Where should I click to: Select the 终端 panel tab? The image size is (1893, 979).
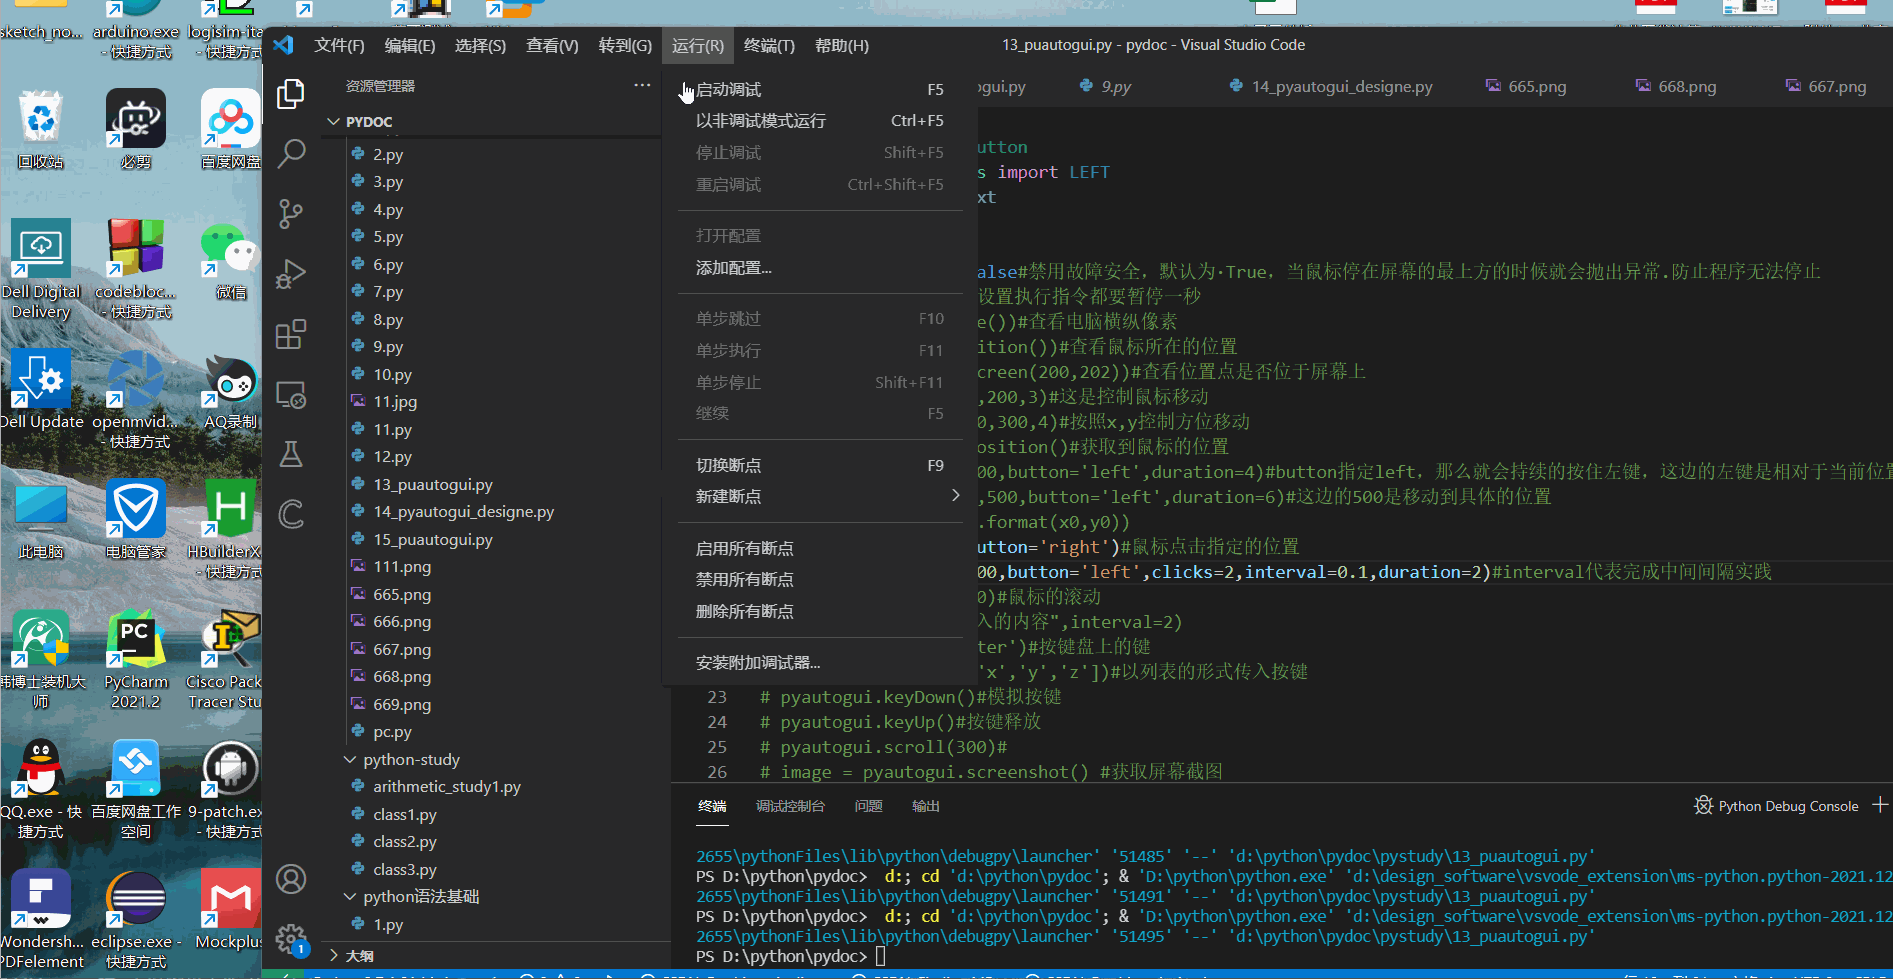click(x=712, y=806)
